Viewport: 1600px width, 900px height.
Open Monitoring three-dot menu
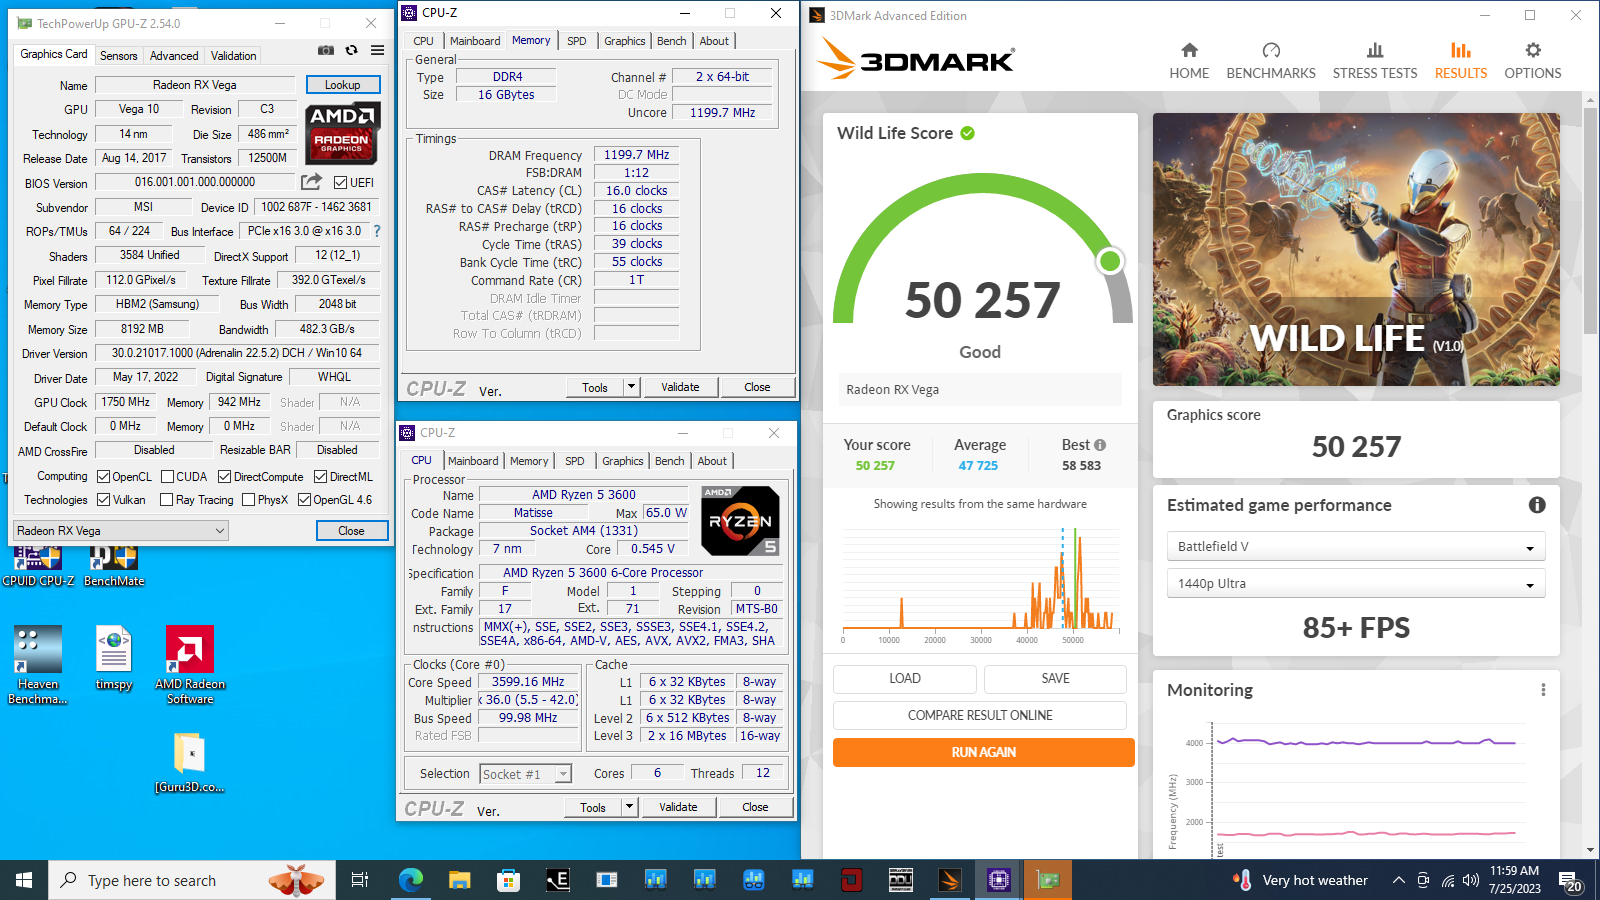point(1543,690)
